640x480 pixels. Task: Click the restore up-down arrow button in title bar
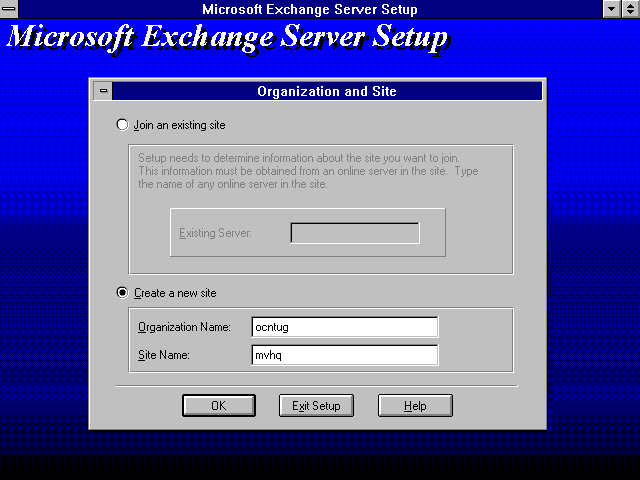coord(631,9)
